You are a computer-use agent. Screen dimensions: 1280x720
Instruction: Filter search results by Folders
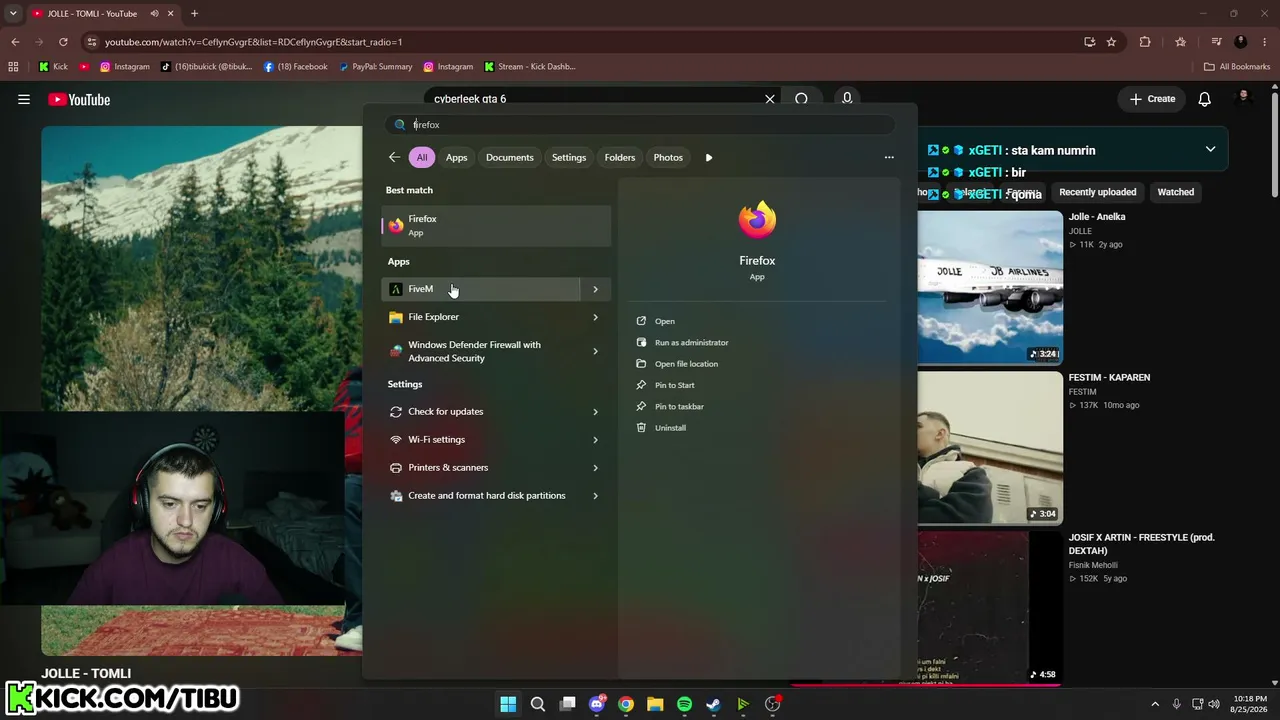(x=620, y=157)
